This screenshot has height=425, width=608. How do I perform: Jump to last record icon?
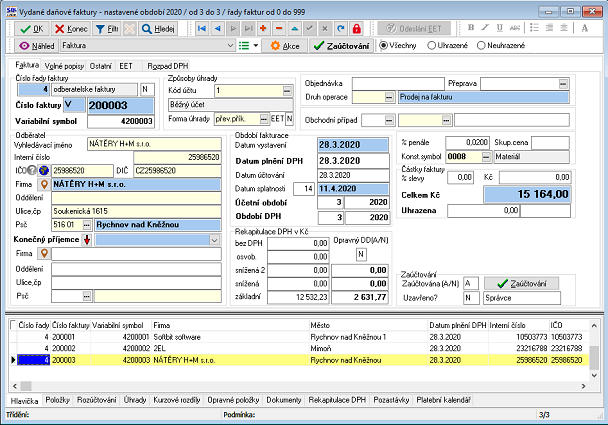248,28
